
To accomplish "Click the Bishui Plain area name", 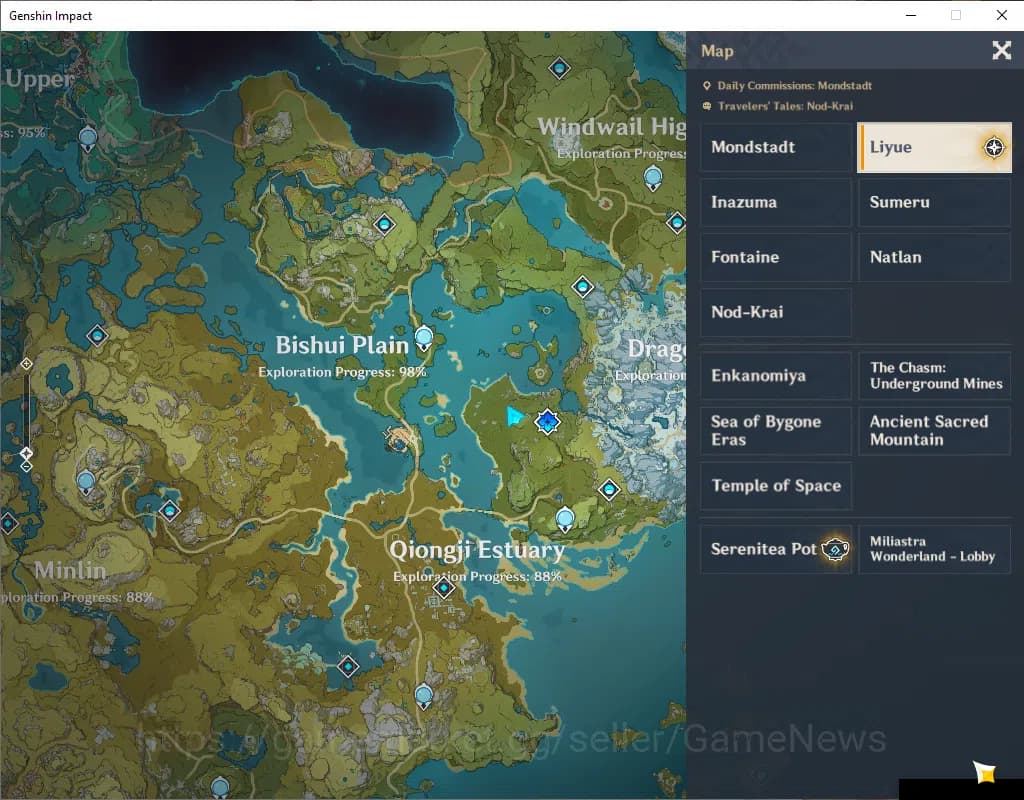I will tap(342, 345).
